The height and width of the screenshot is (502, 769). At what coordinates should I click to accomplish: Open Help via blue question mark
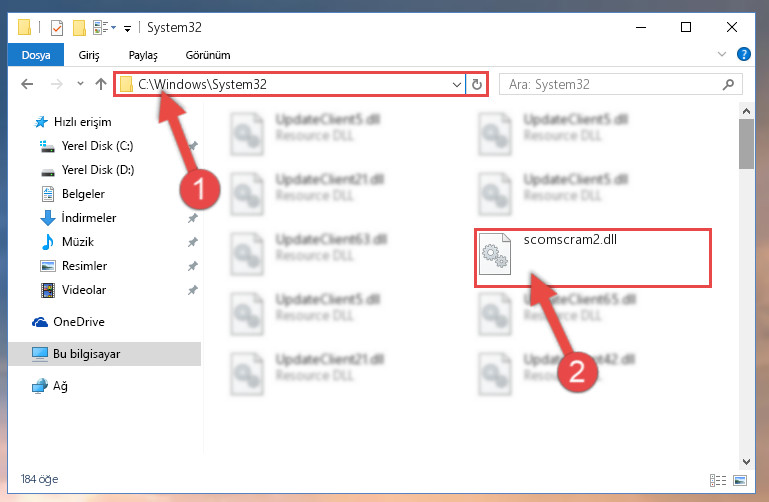click(x=743, y=54)
